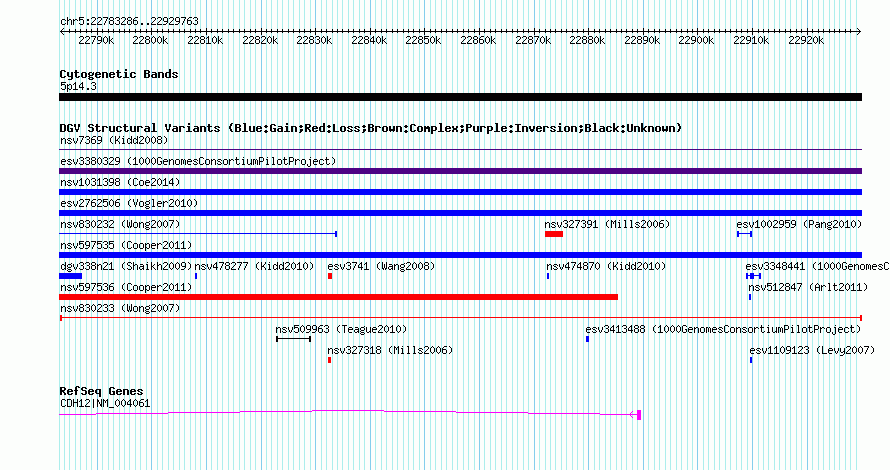
Task: Select the esv3380329 purple inversion bar
Action: [x=460, y=171]
